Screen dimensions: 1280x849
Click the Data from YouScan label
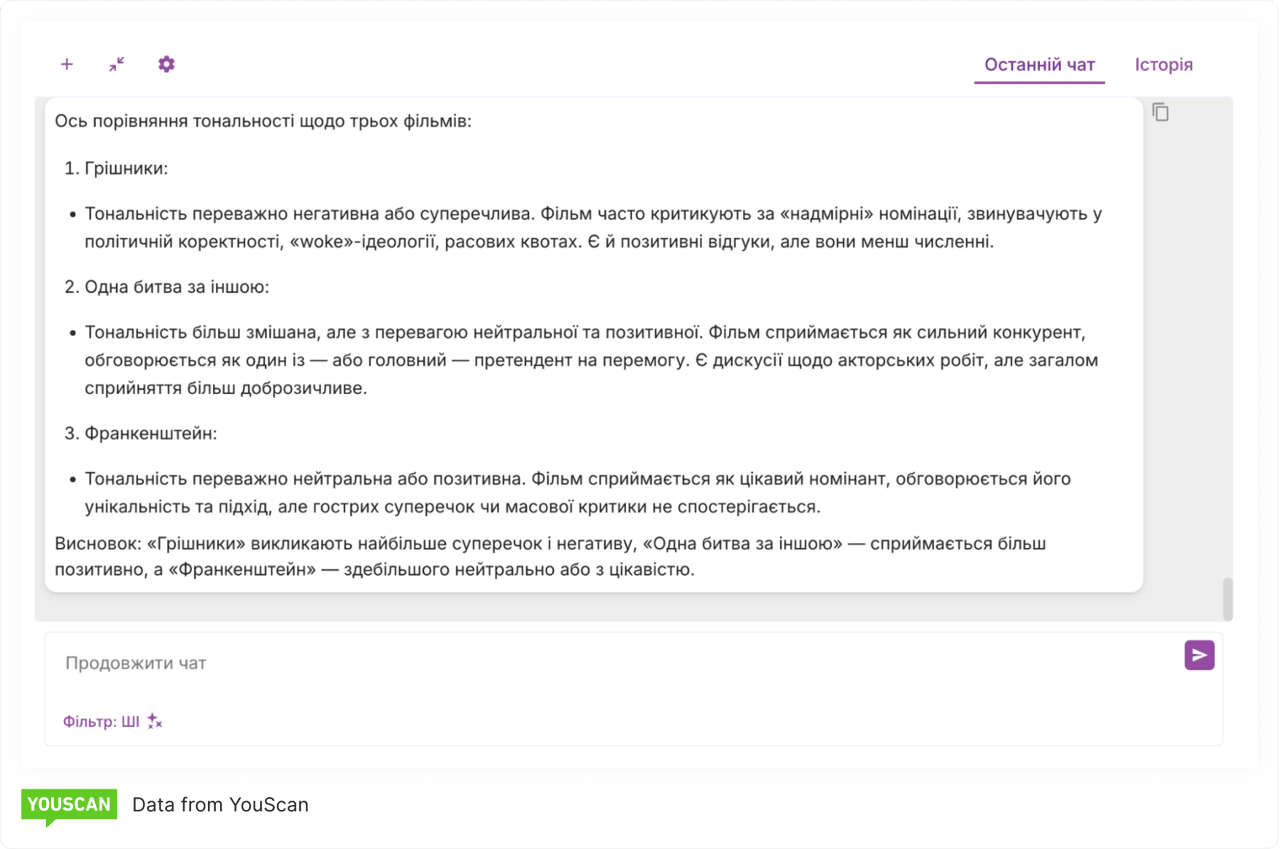coord(220,804)
